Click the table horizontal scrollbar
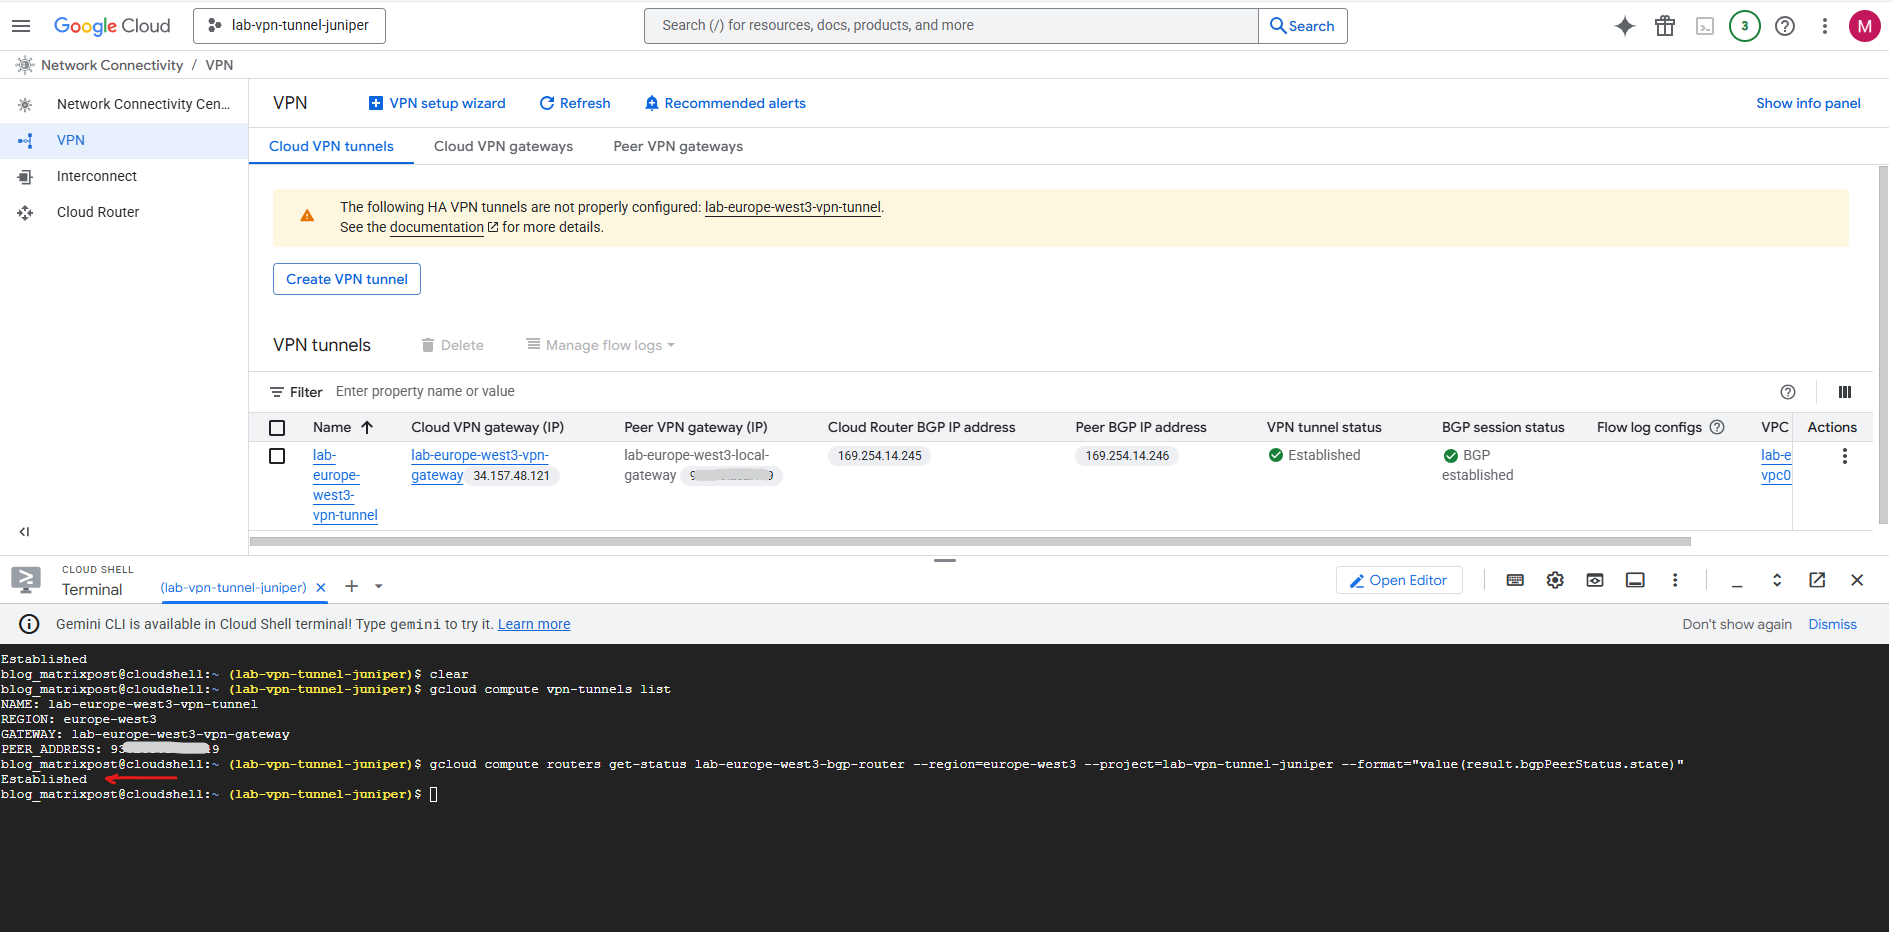The height and width of the screenshot is (932, 1892). point(970,541)
